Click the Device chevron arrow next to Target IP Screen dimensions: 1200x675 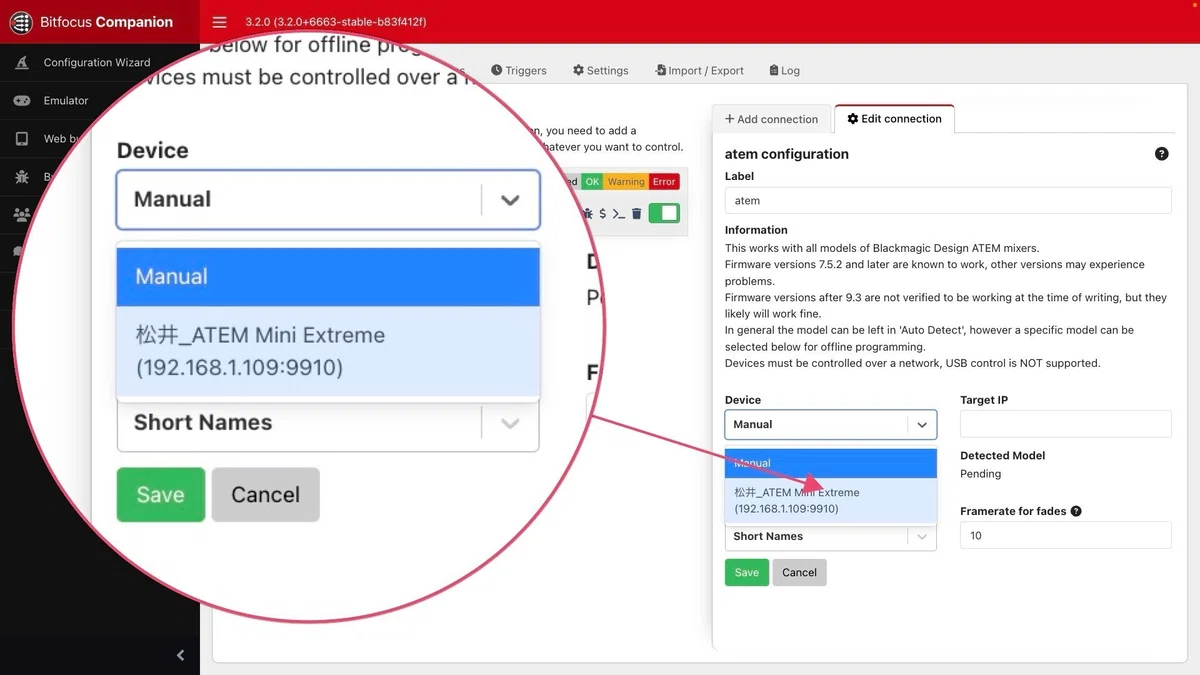tap(922, 425)
